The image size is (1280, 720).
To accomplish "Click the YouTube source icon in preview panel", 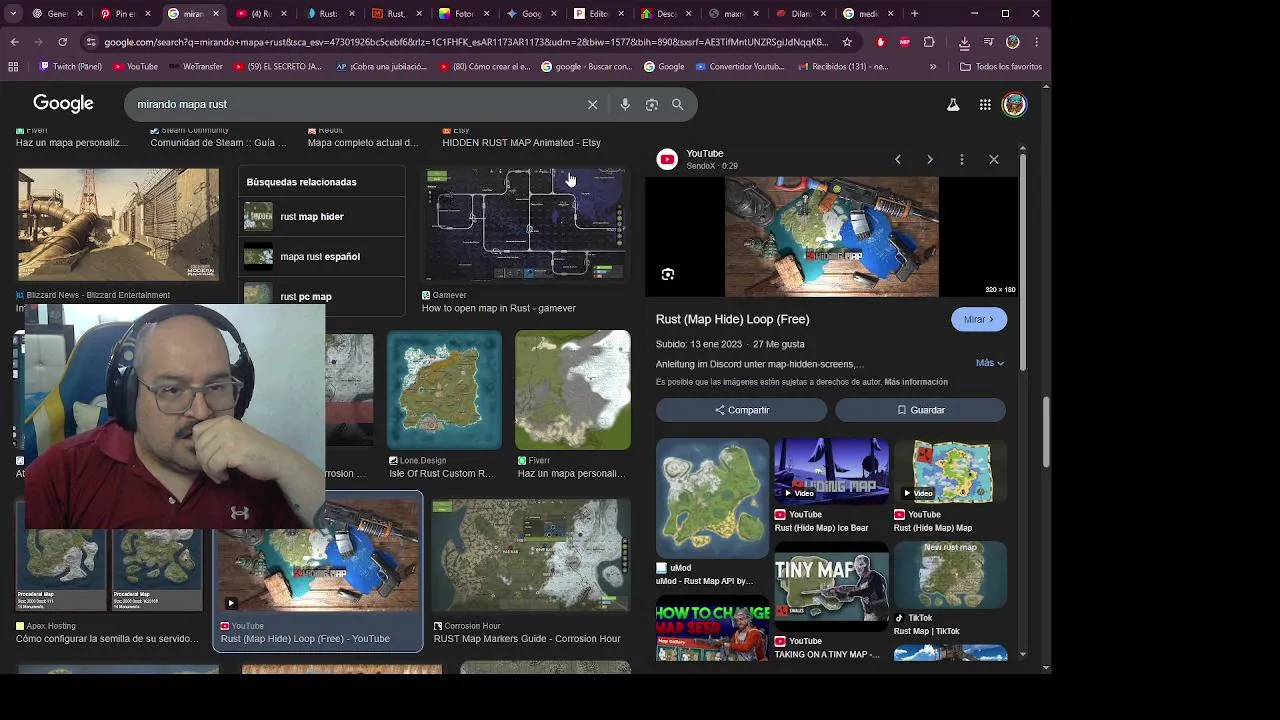I will [x=667, y=159].
